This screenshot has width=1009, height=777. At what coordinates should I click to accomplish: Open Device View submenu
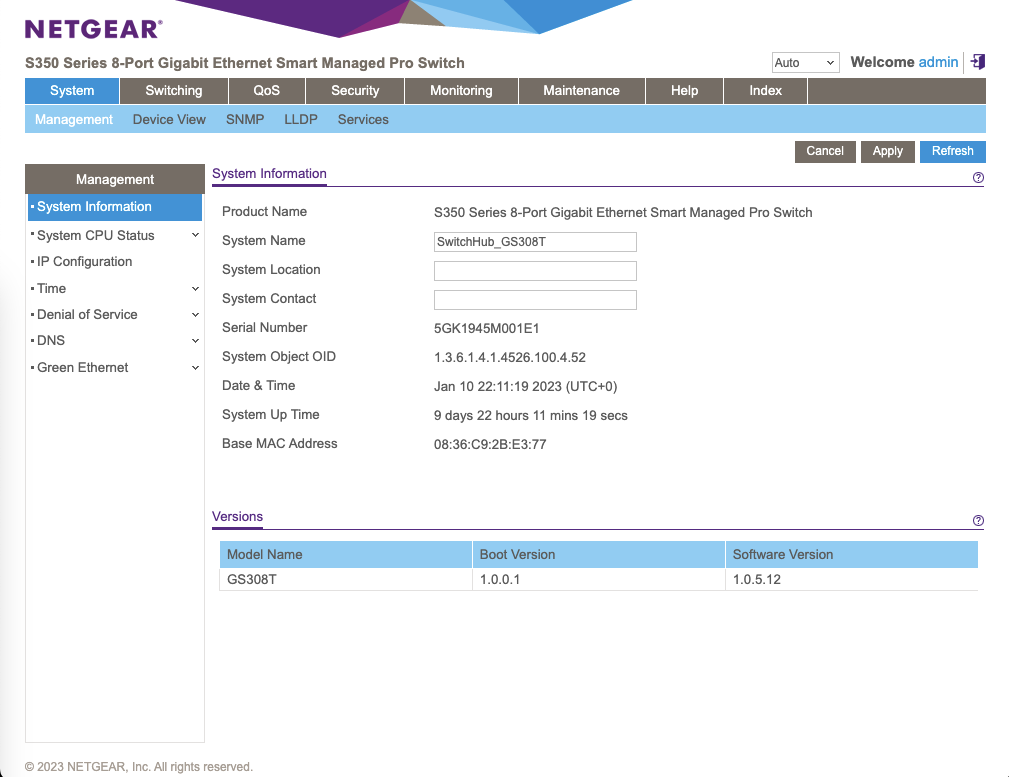(x=169, y=120)
